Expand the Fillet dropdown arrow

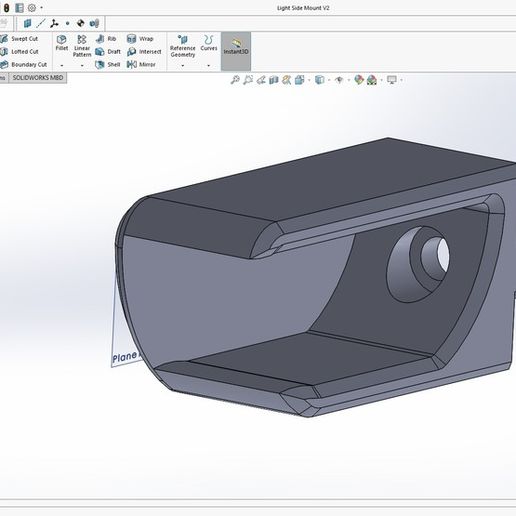click(62, 66)
